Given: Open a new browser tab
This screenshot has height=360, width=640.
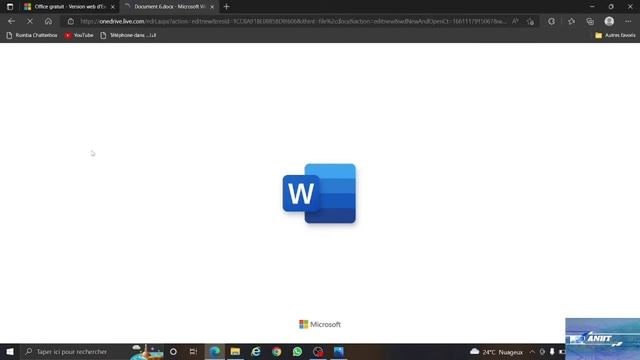Looking at the screenshot, I should (x=227, y=7).
